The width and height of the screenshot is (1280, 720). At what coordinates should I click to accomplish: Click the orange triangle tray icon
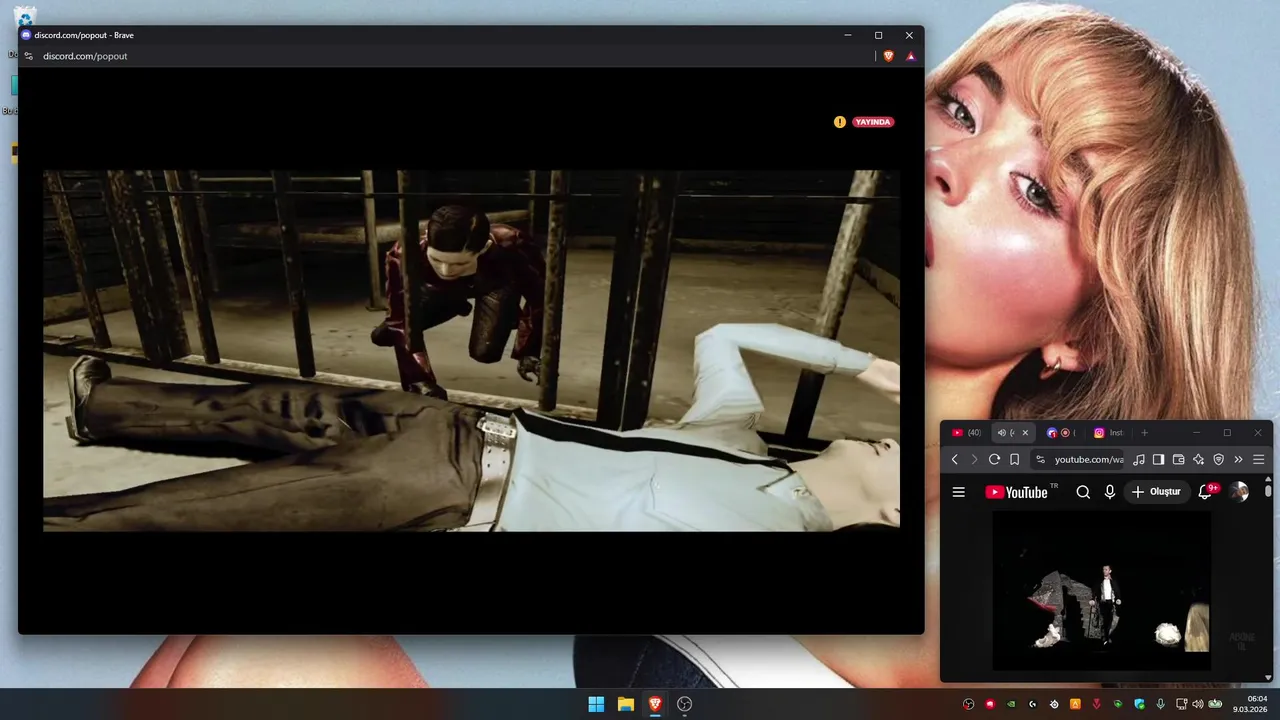coord(1075,704)
